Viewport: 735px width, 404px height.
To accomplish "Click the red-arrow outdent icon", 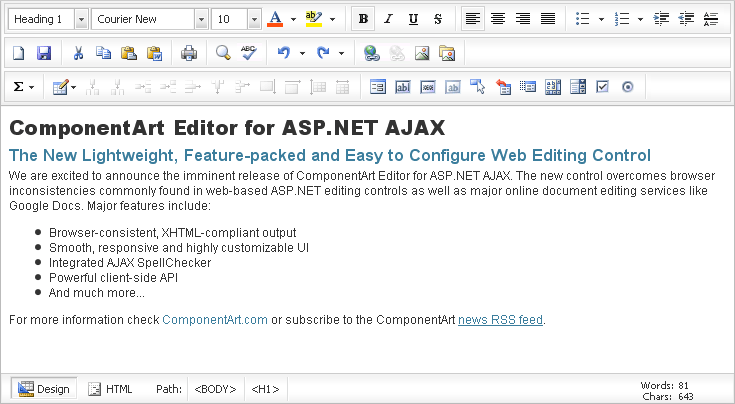I will [686, 19].
